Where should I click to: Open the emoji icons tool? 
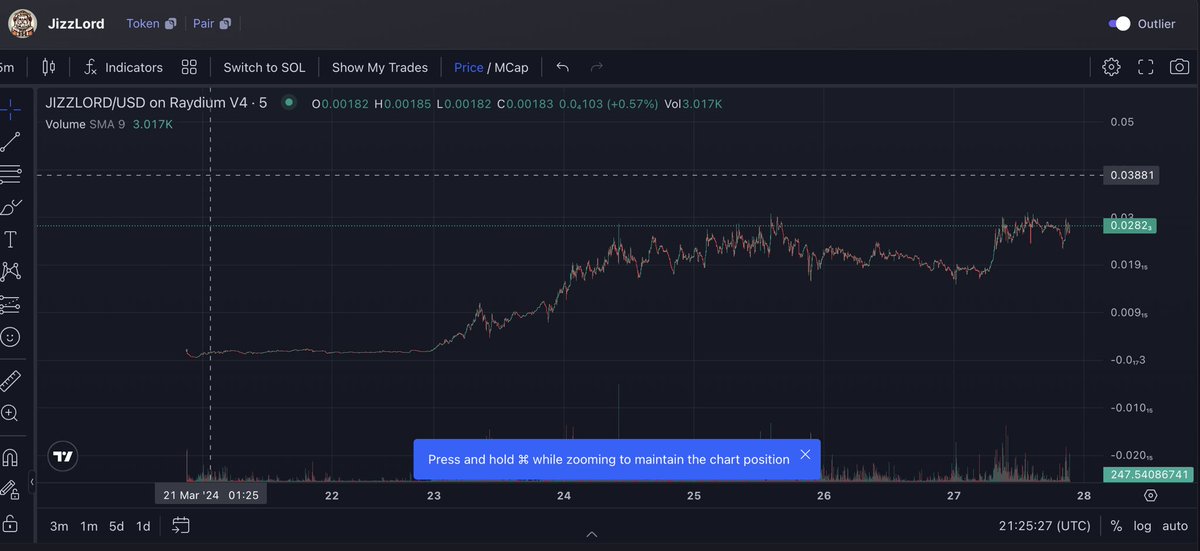(x=10, y=337)
